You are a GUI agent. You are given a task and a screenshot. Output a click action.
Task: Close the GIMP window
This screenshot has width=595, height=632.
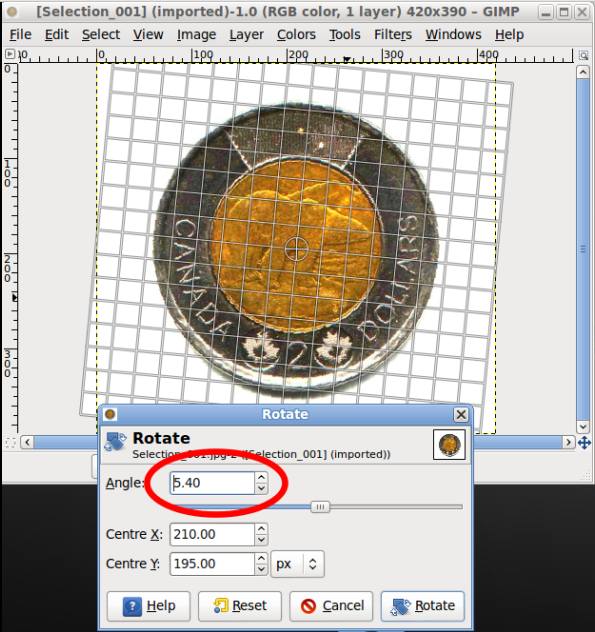(582, 12)
